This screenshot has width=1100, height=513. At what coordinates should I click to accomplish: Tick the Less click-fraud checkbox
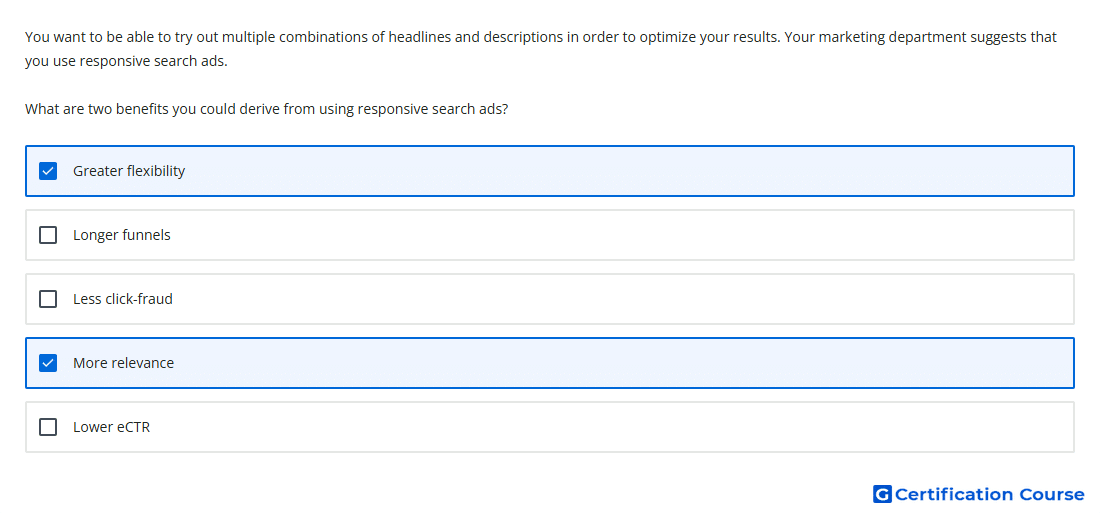(48, 299)
